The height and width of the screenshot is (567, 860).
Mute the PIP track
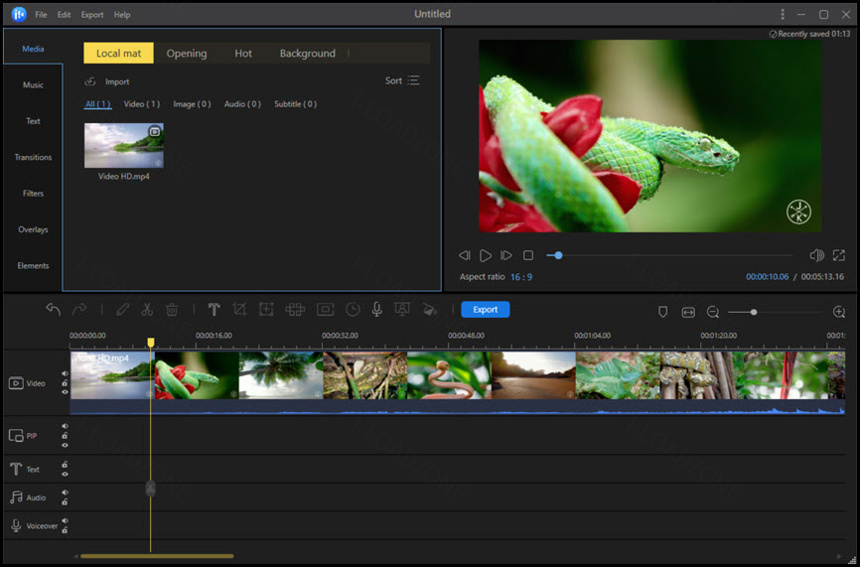(65, 426)
